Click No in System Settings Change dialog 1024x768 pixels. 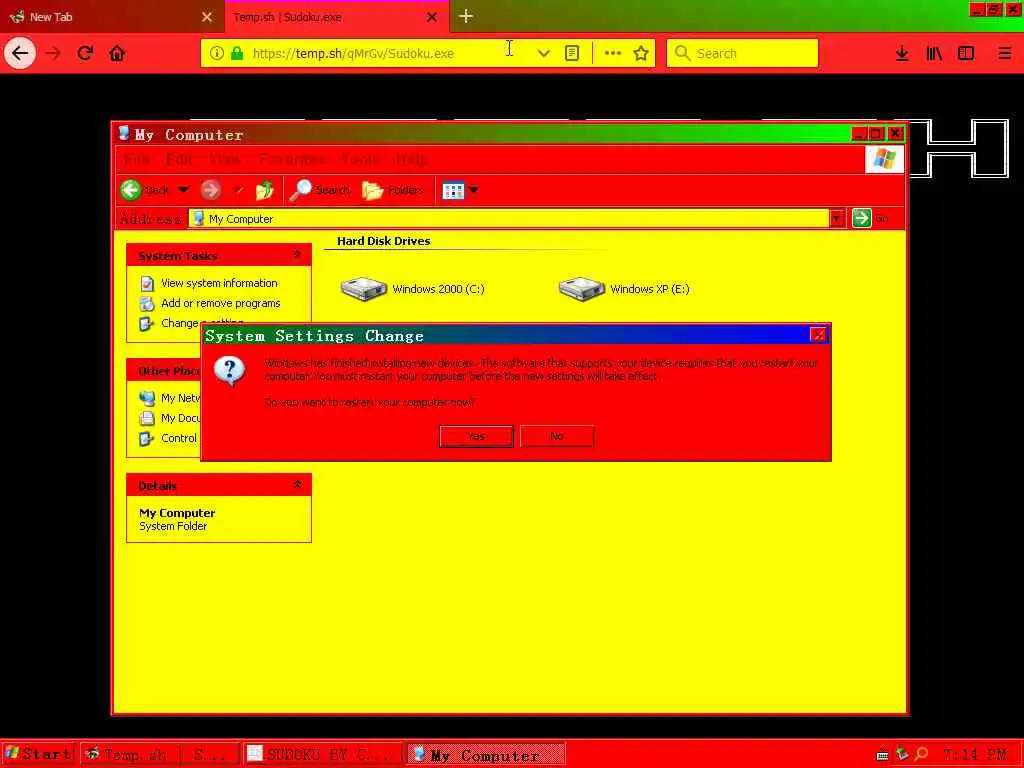coord(556,436)
